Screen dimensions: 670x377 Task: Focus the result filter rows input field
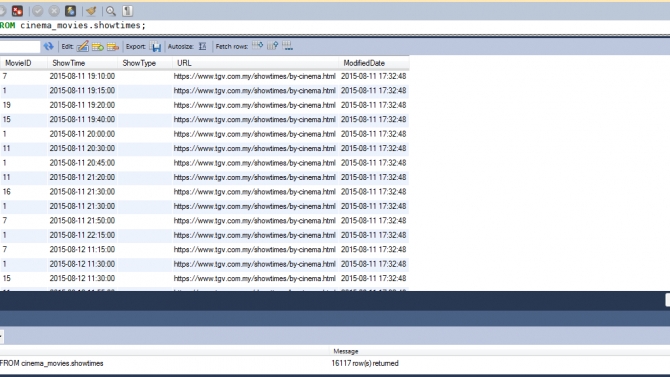pyautogui.click(x=20, y=46)
